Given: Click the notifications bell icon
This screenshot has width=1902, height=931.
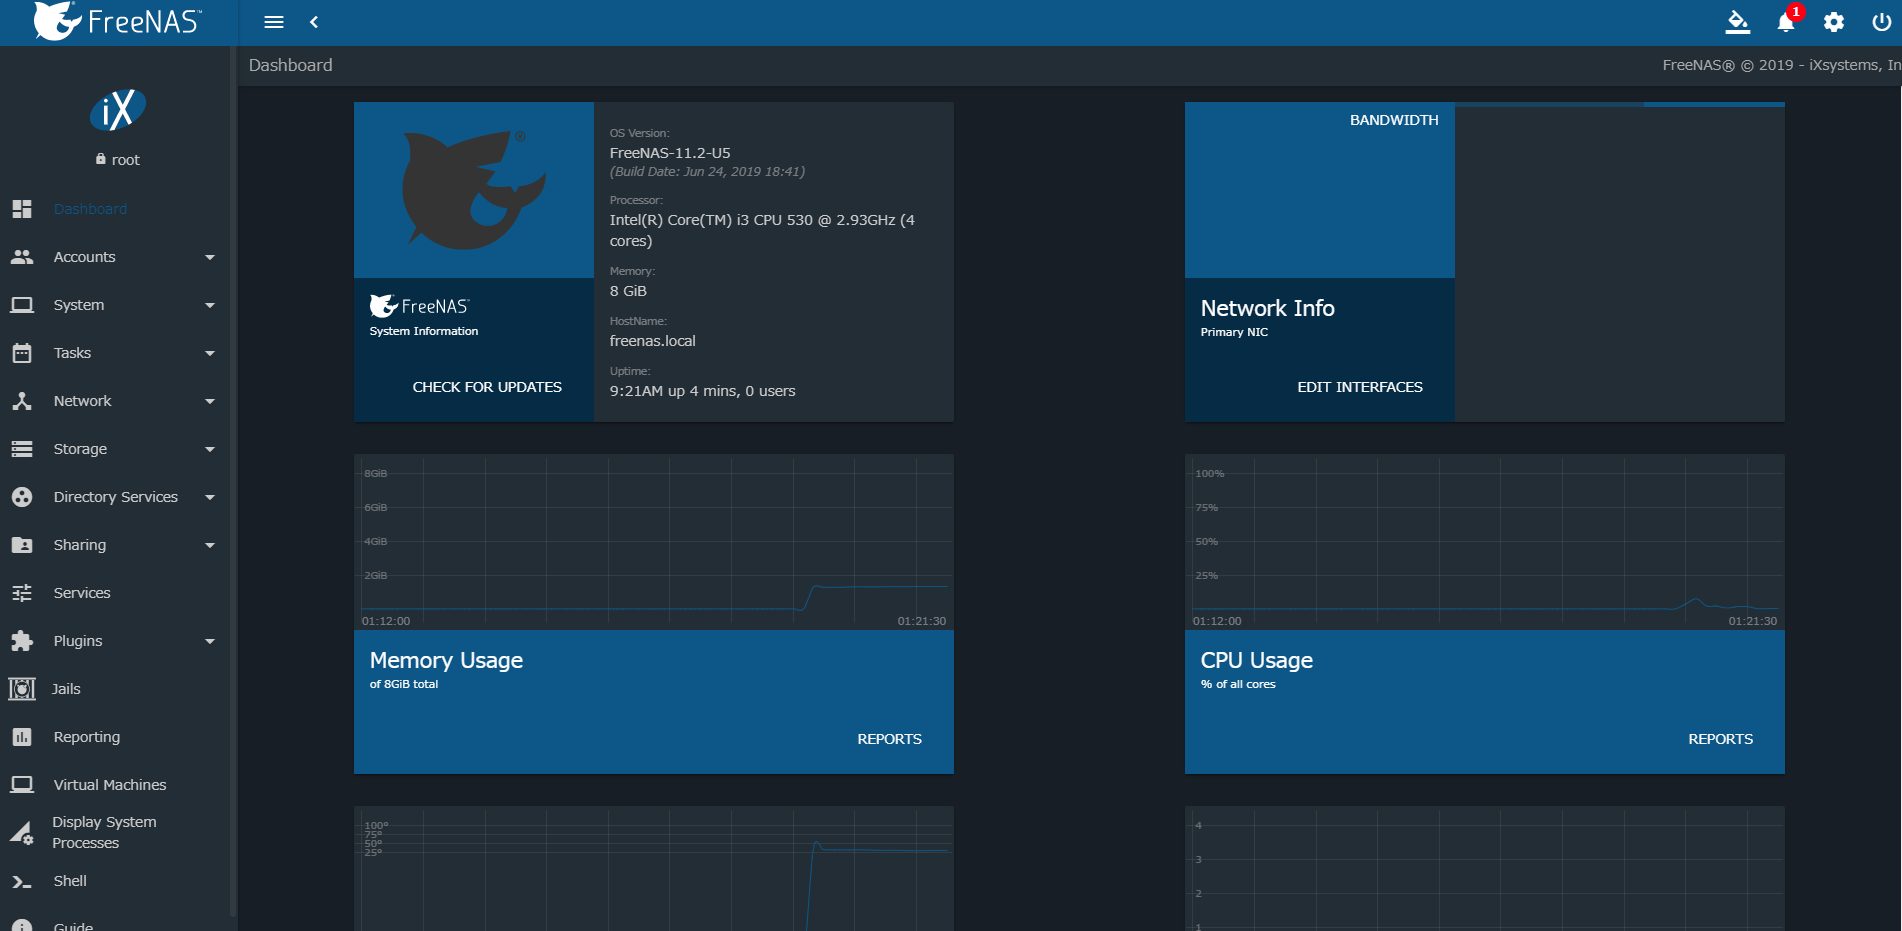Looking at the screenshot, I should (x=1785, y=22).
